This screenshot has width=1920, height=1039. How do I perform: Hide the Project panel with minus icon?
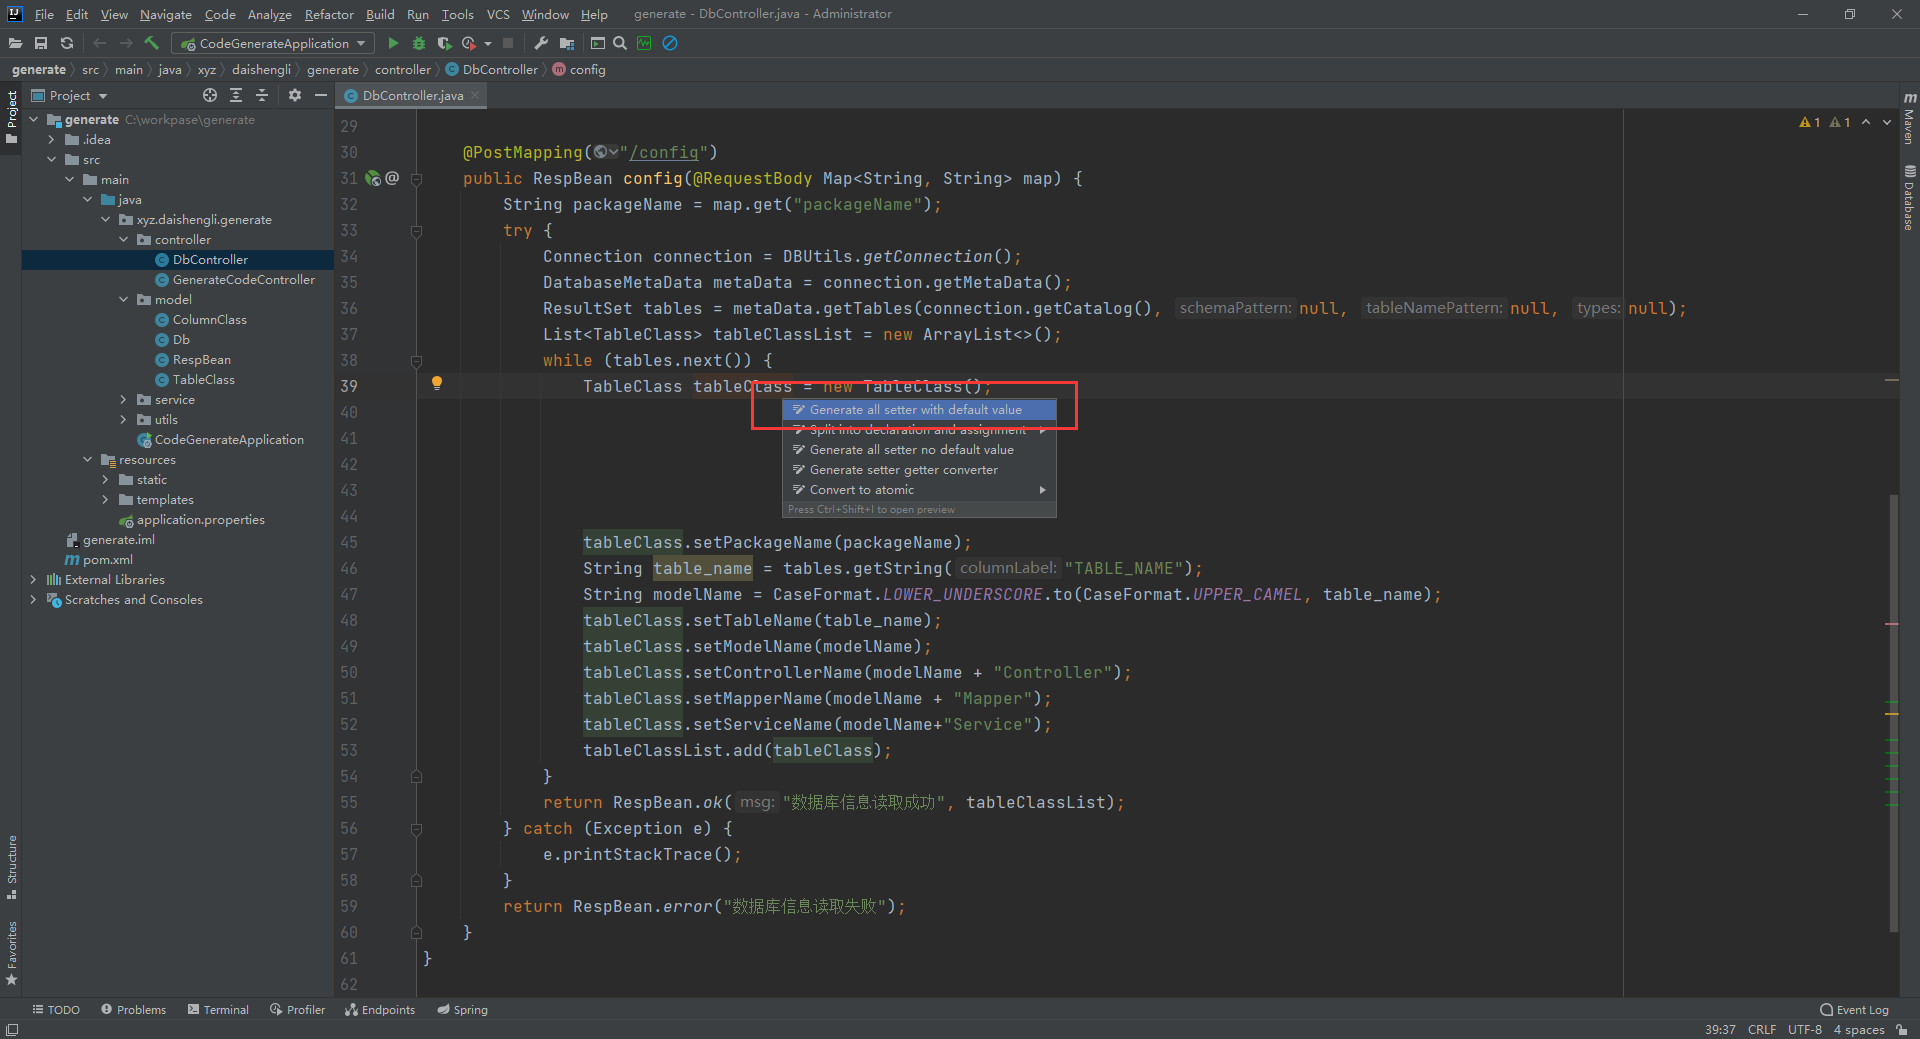click(x=321, y=95)
